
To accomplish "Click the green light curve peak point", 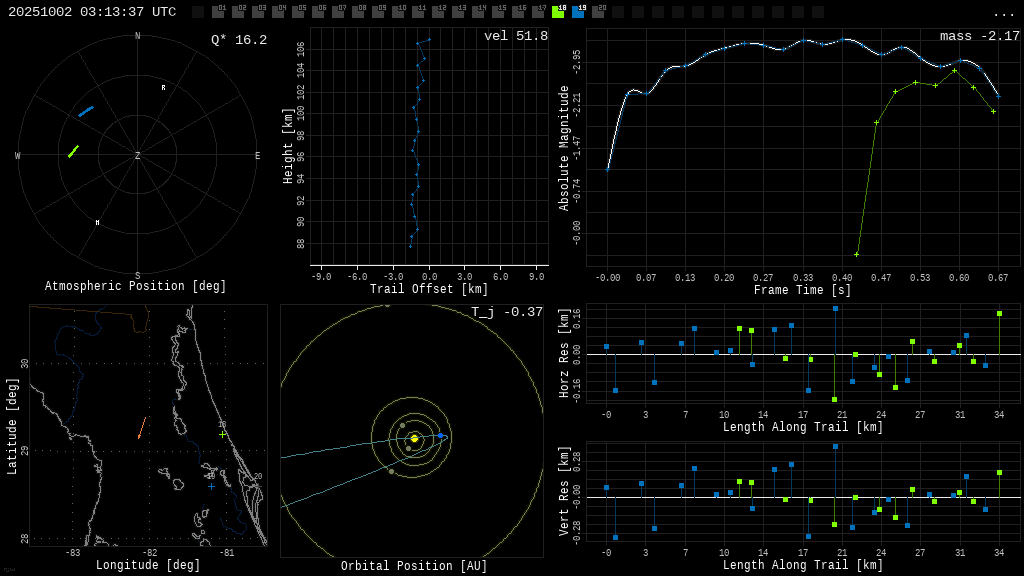I will (x=954, y=71).
